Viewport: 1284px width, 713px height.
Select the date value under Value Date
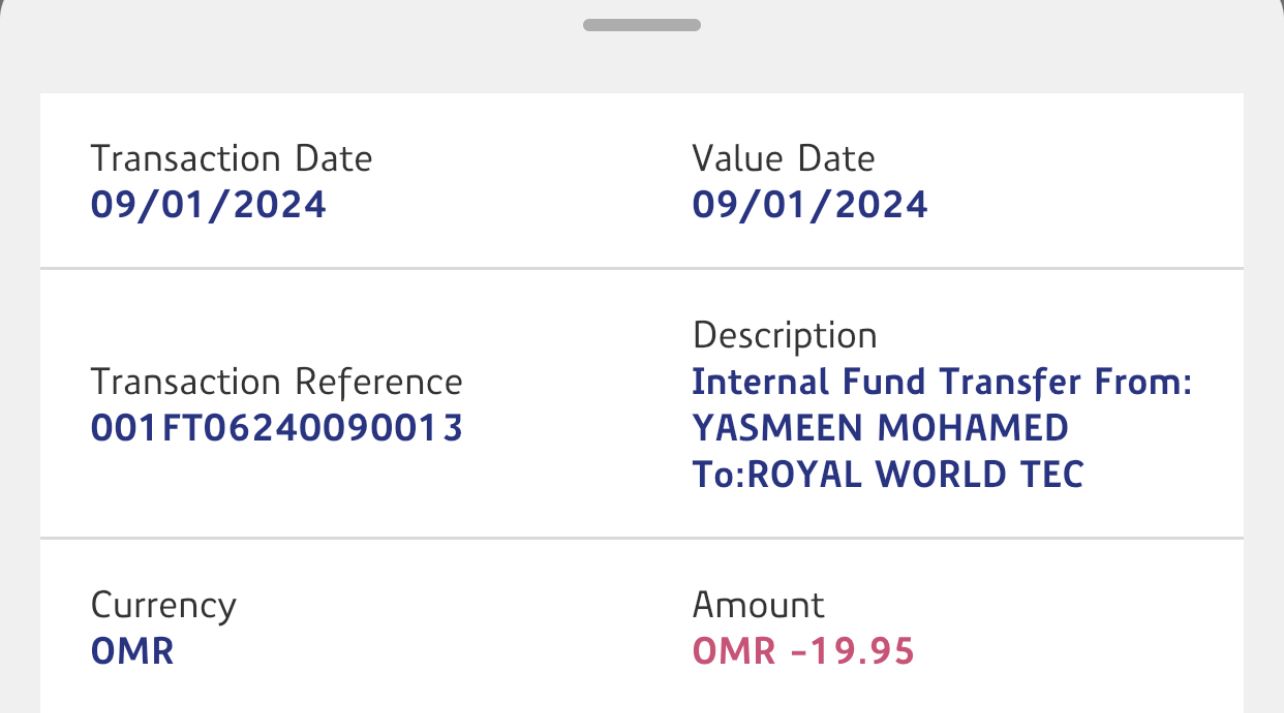[809, 205]
